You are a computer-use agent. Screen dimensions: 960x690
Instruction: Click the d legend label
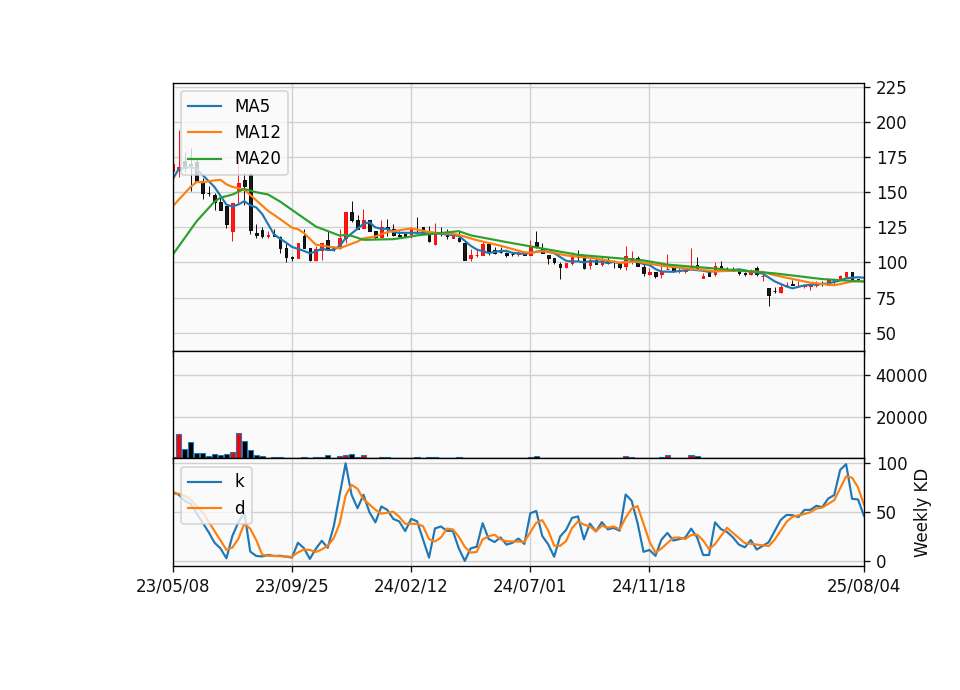(239, 508)
